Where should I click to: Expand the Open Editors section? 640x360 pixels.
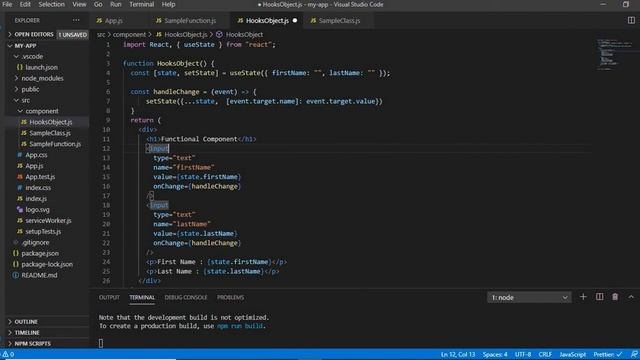click(34, 35)
